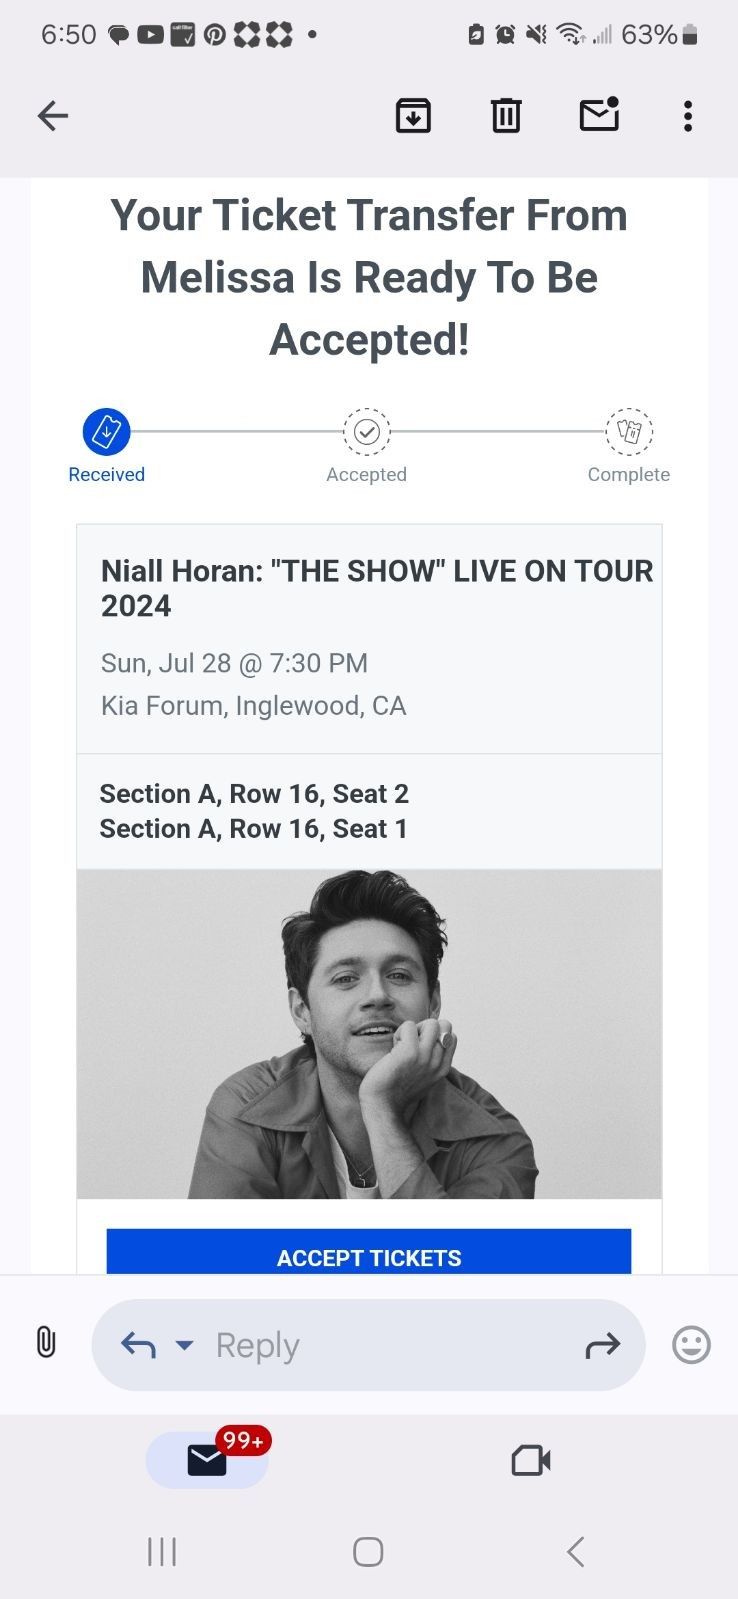
Task: Forward the email with the forward arrow
Action: click(604, 1345)
